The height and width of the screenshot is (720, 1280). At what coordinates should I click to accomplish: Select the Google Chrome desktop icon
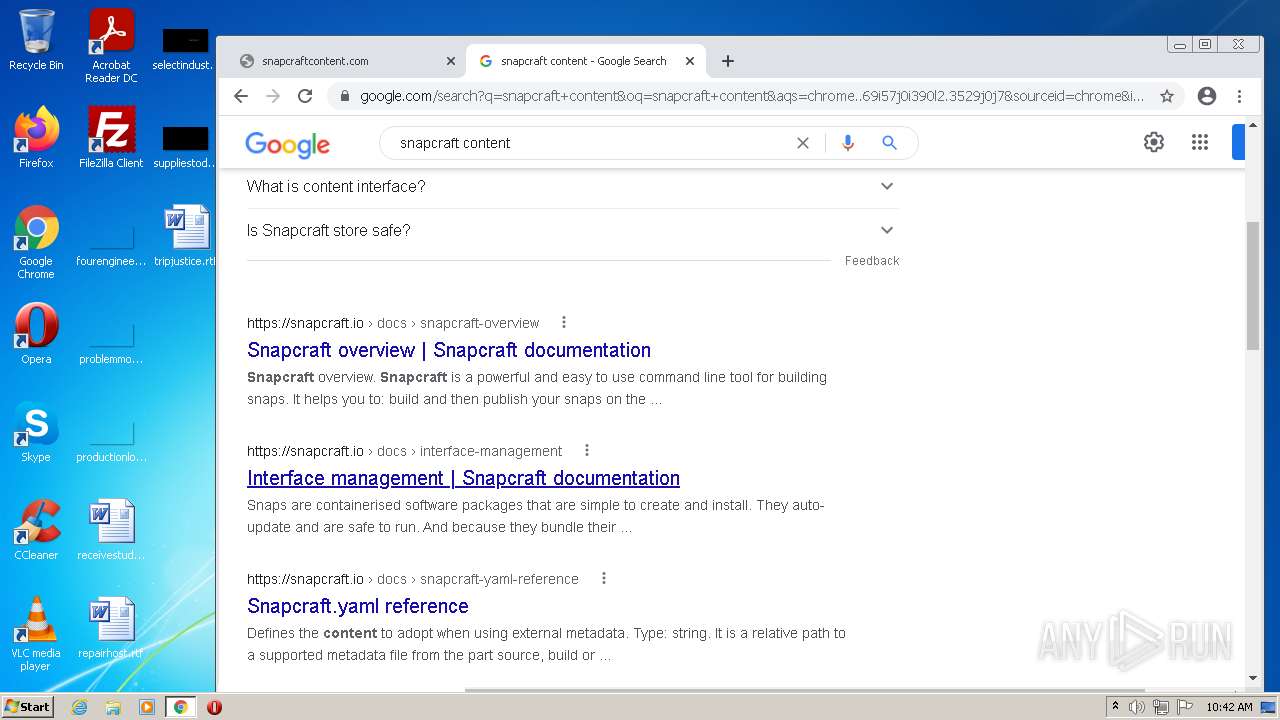tap(36, 242)
